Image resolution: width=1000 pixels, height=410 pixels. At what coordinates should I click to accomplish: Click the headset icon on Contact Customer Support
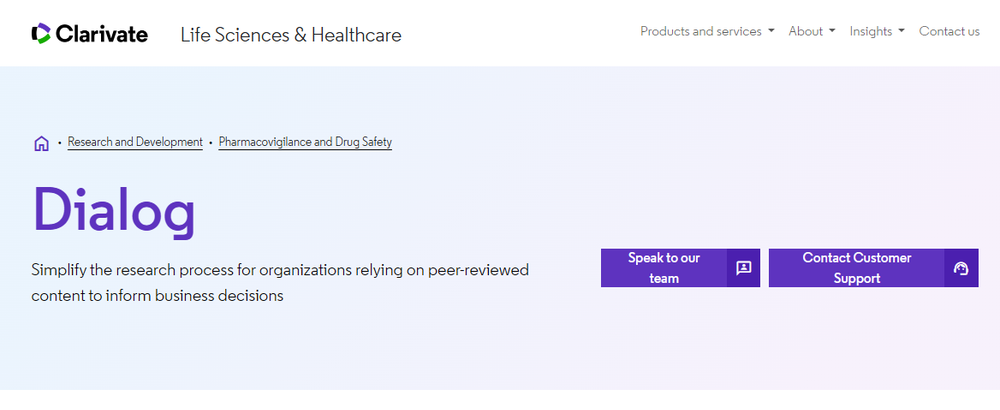961,268
